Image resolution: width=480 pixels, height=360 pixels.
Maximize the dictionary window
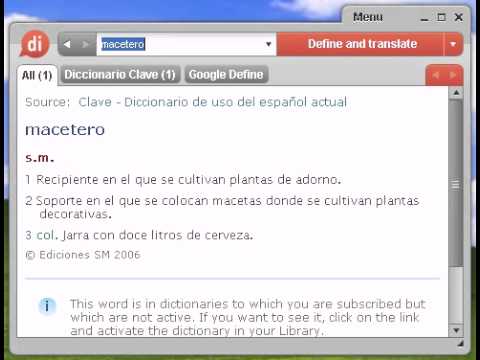(x=441, y=17)
